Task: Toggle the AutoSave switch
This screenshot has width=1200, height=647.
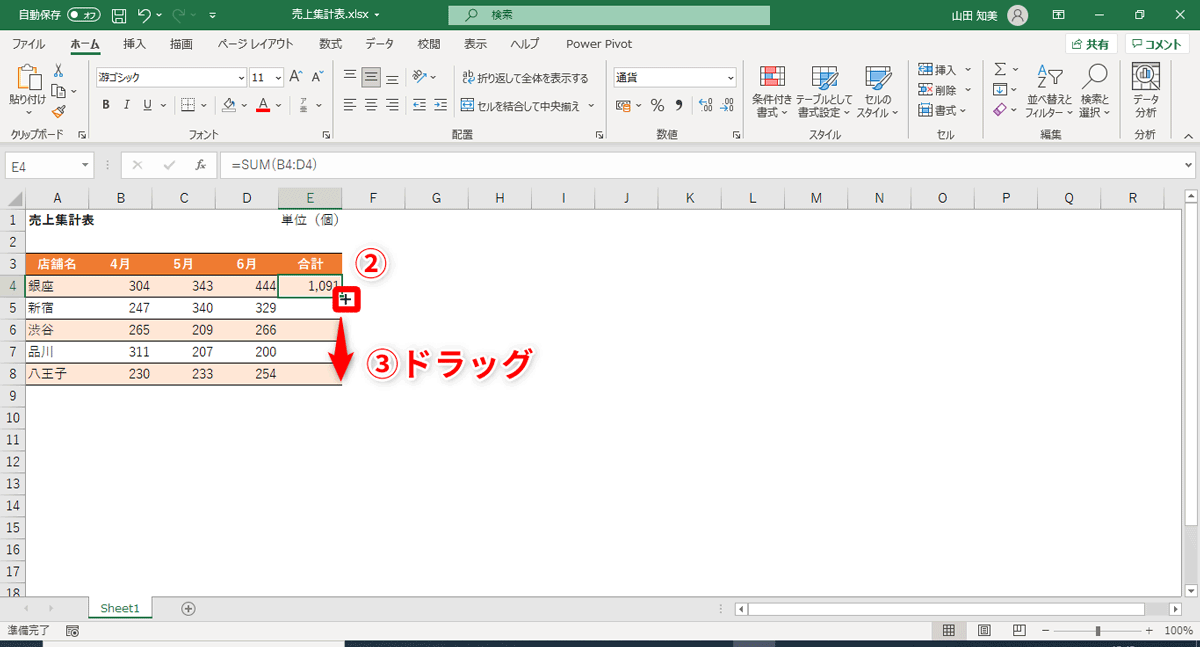Action: point(84,16)
